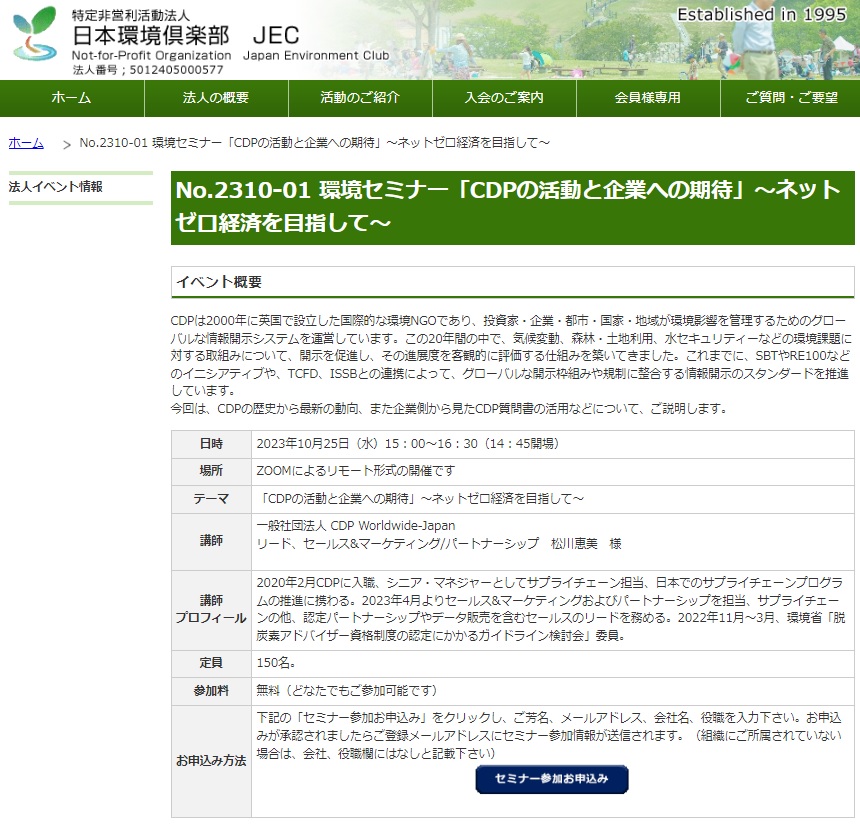The height and width of the screenshot is (828, 860).
Task: Click the 日時 table header cell
Action: (x=211, y=444)
